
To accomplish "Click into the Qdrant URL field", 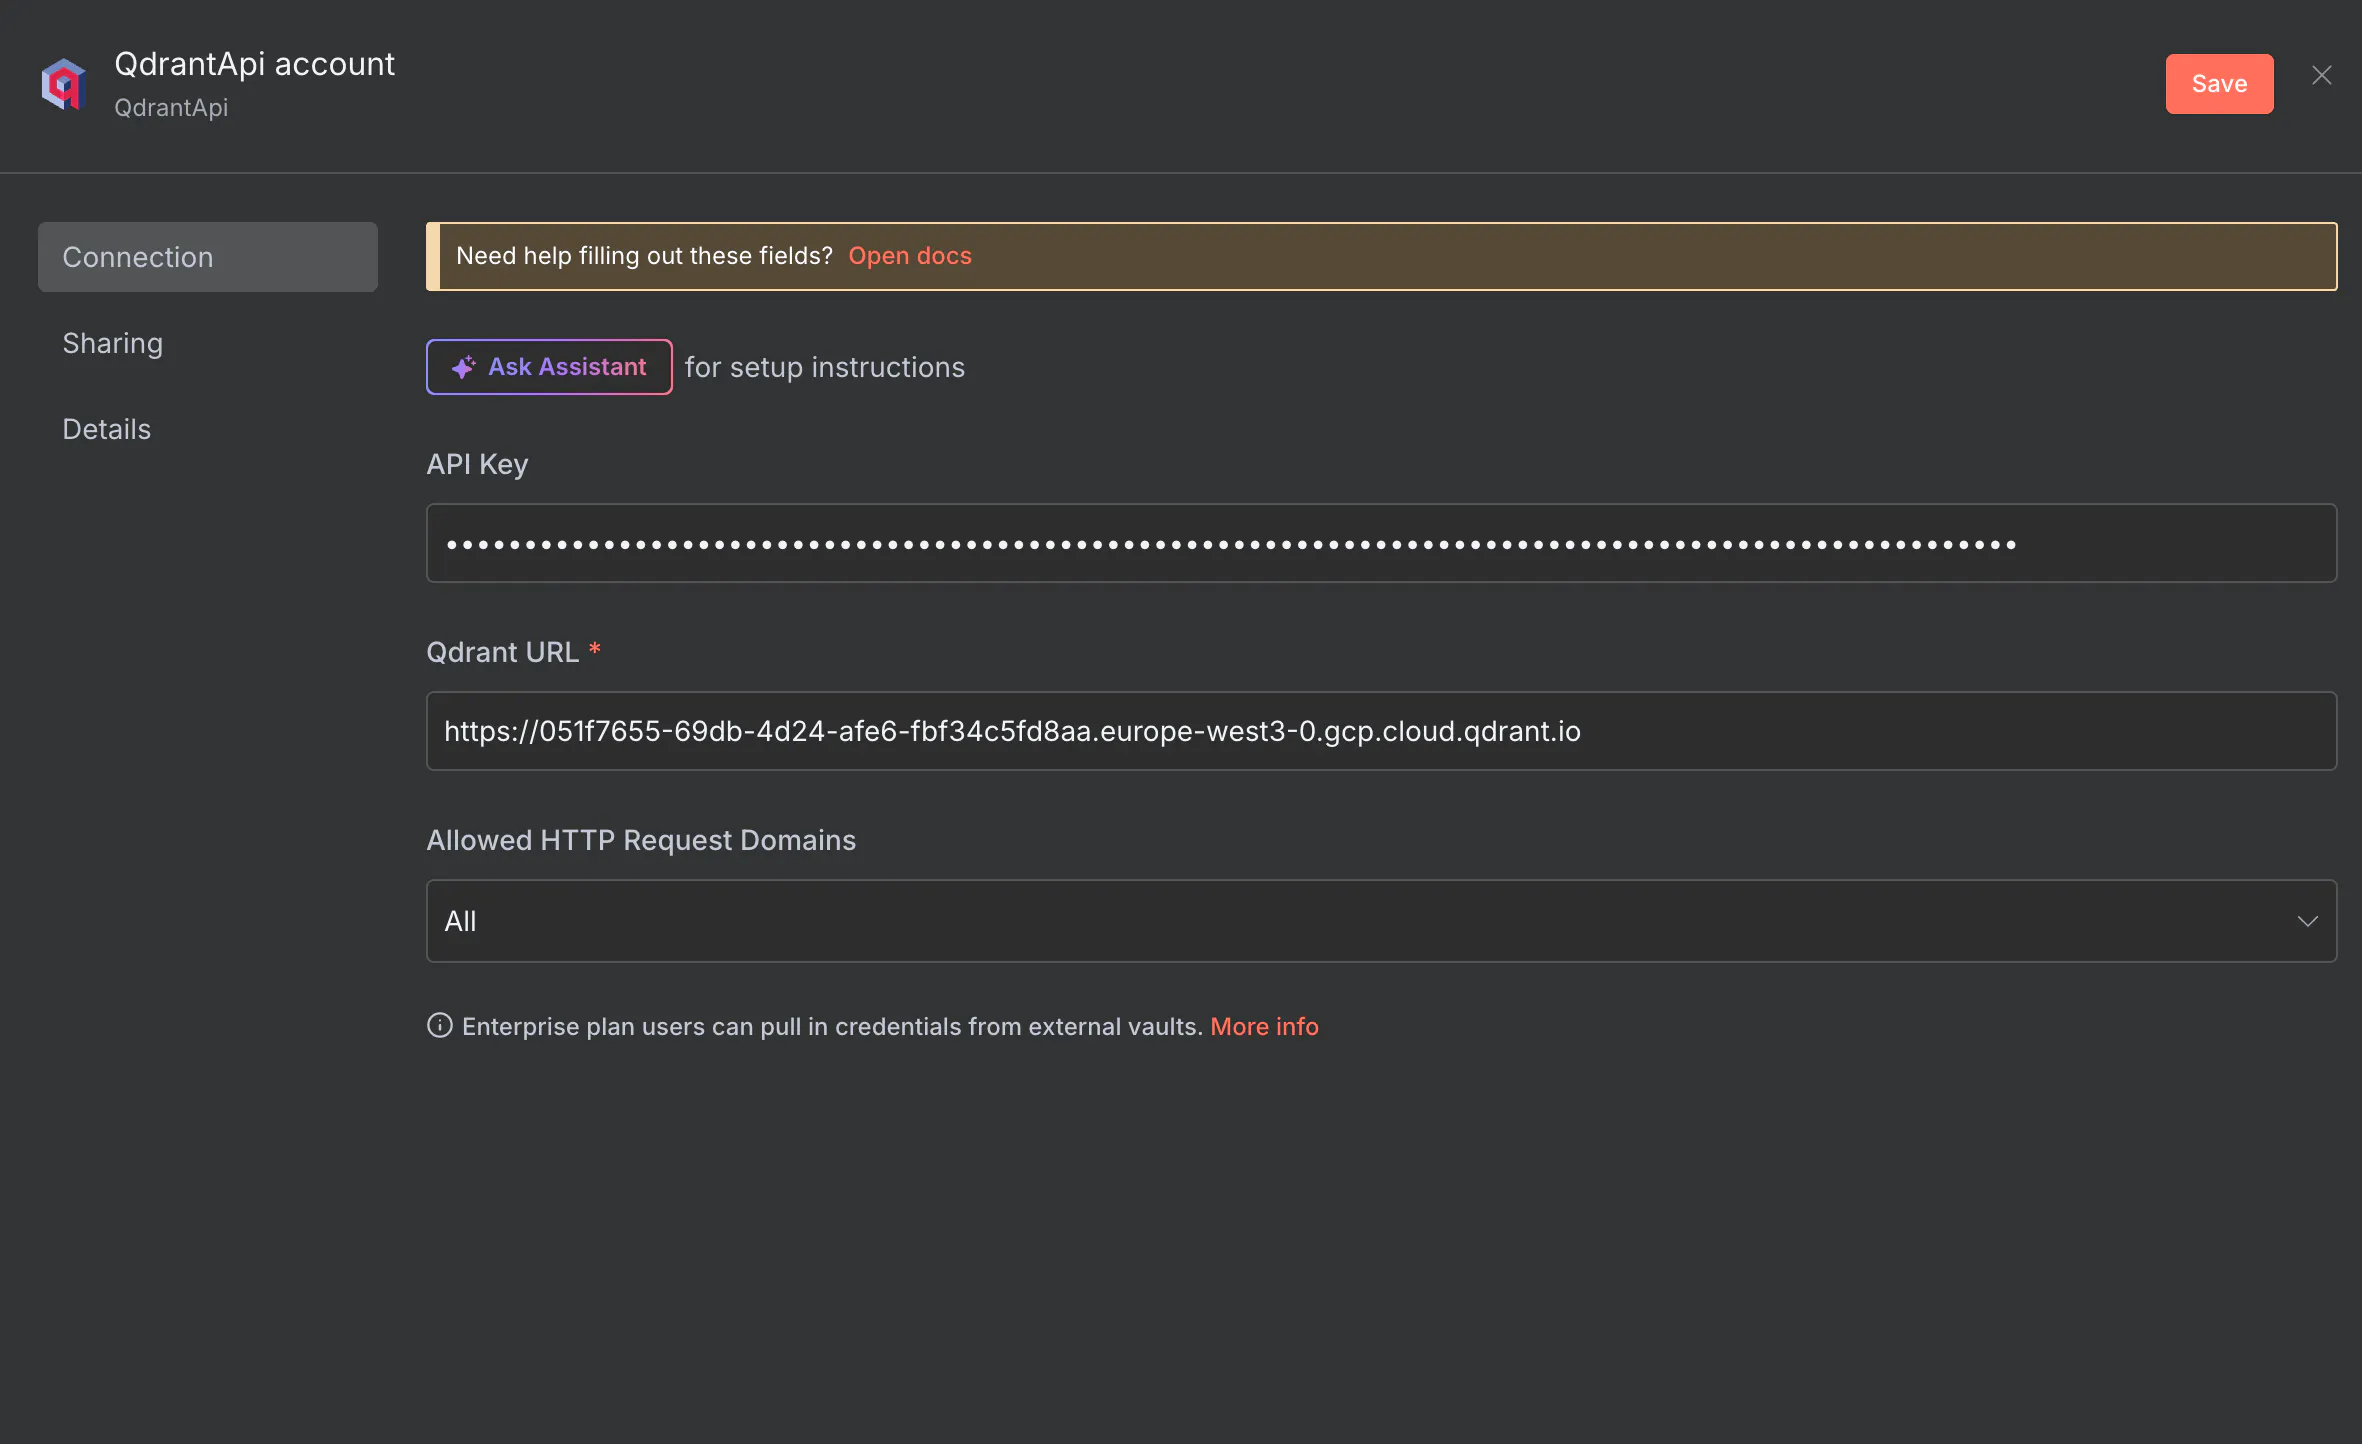I will click(1381, 731).
